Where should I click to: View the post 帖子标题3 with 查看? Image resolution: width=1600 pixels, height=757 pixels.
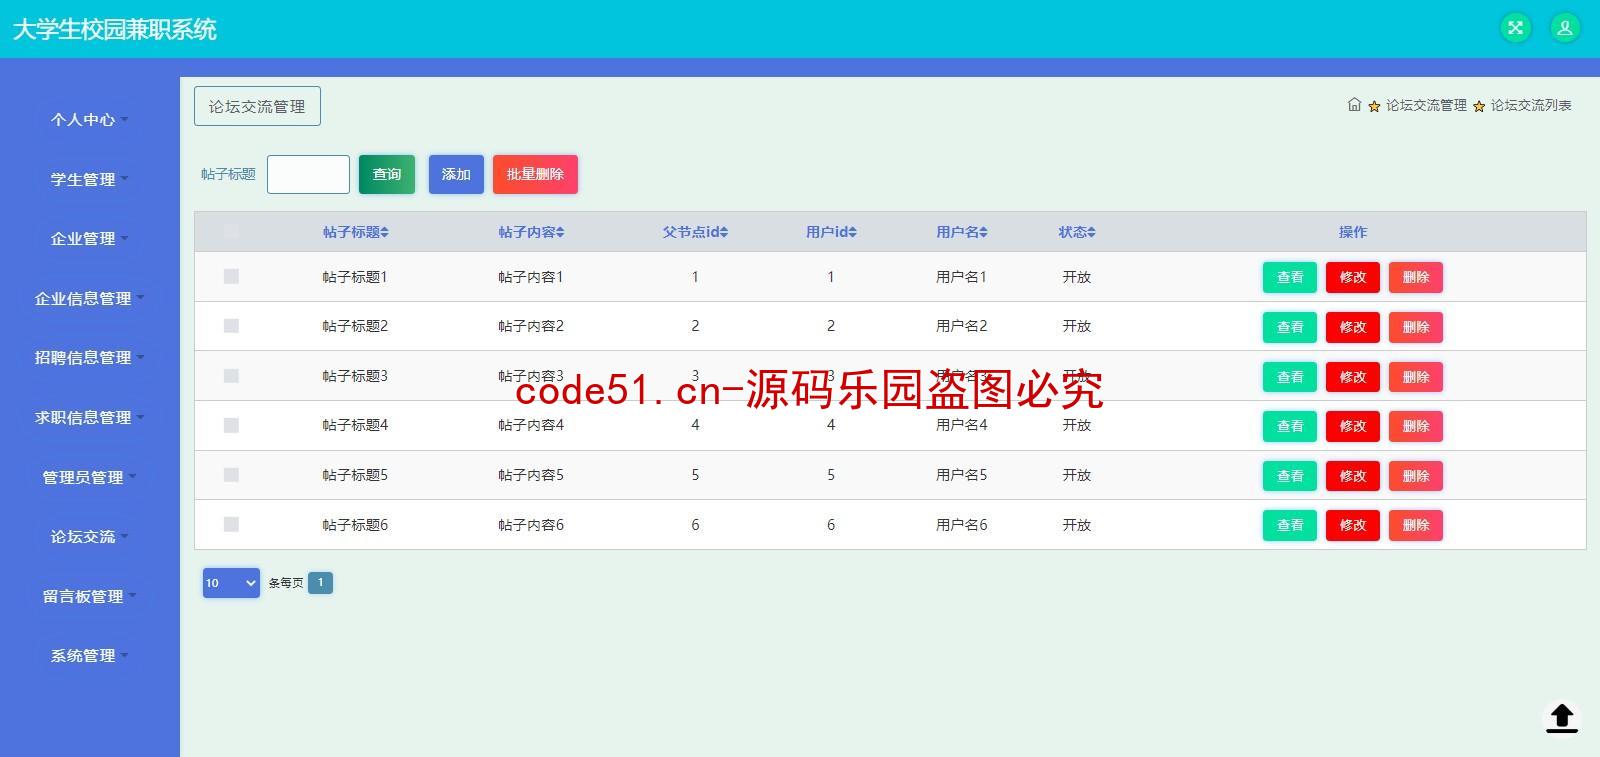pyautogui.click(x=1290, y=377)
